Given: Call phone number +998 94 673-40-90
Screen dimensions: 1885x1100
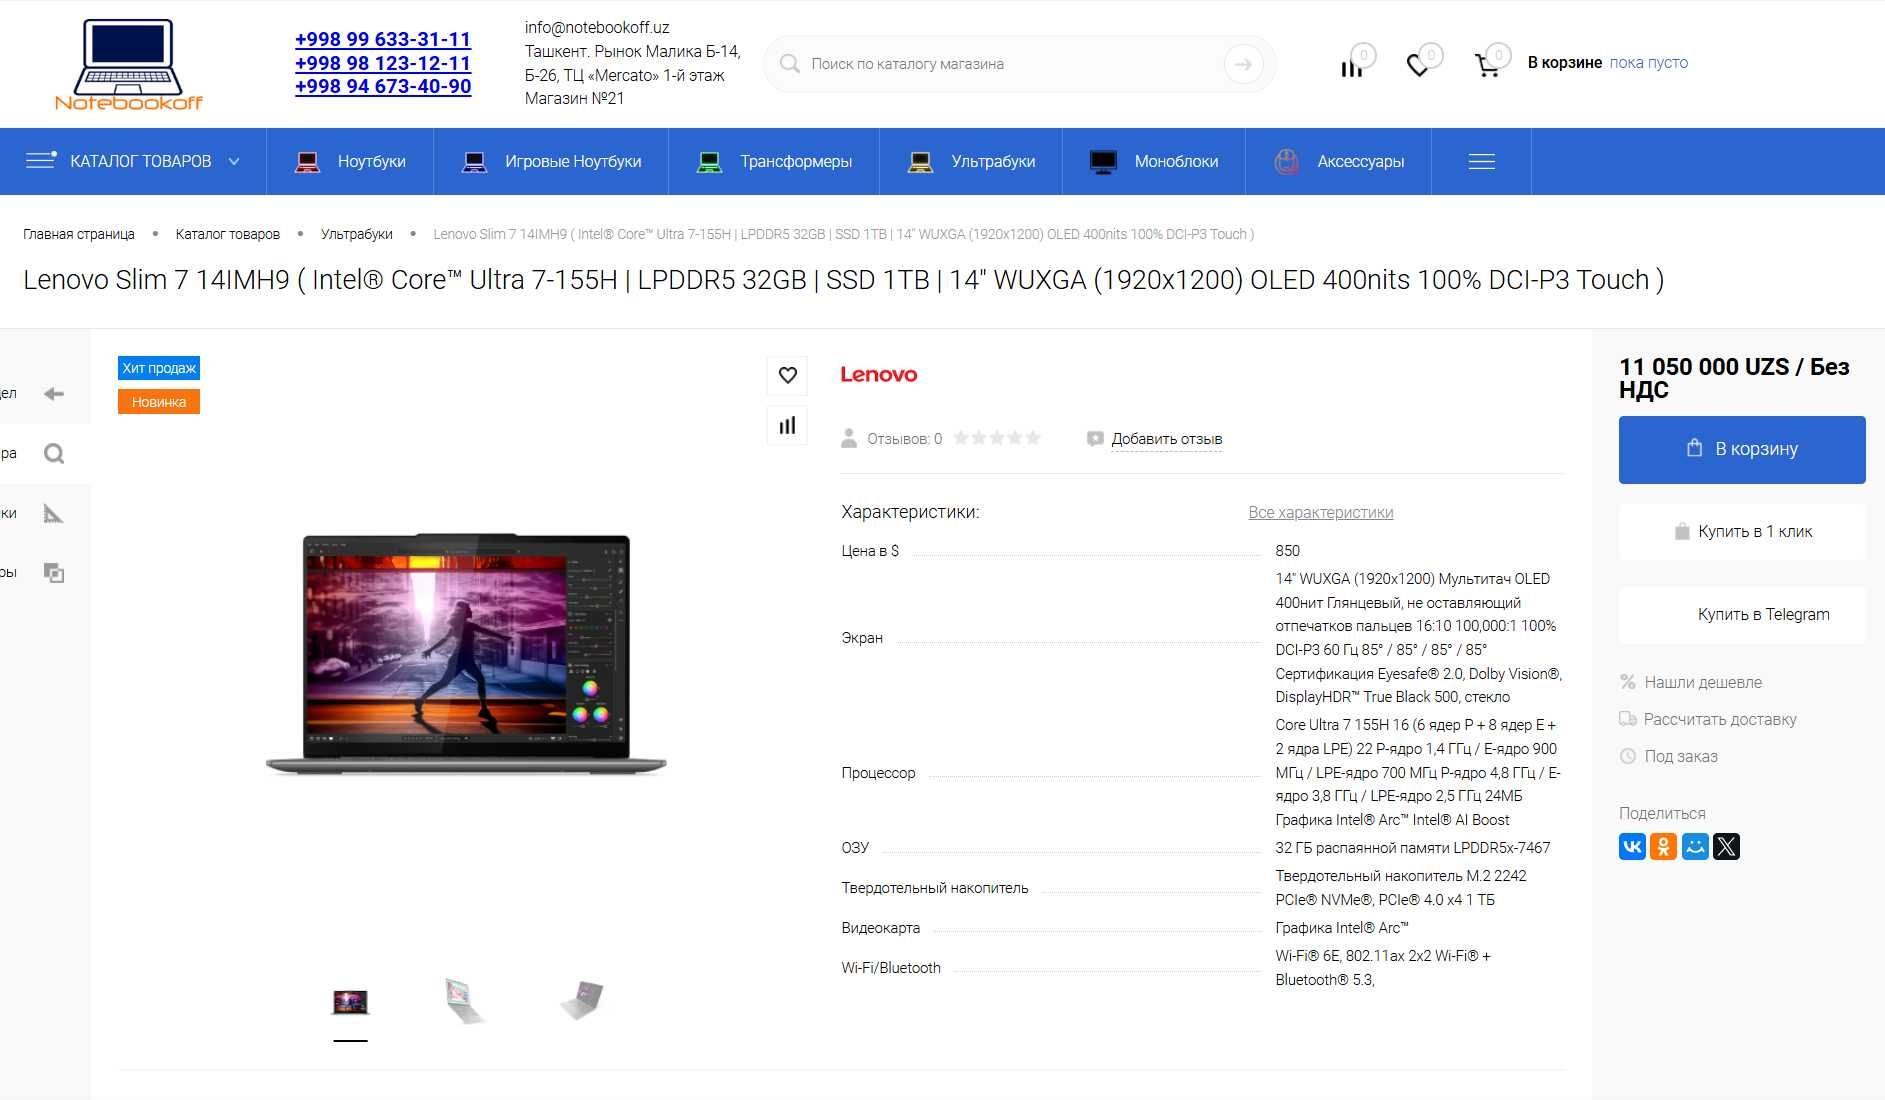Looking at the screenshot, I should [383, 86].
